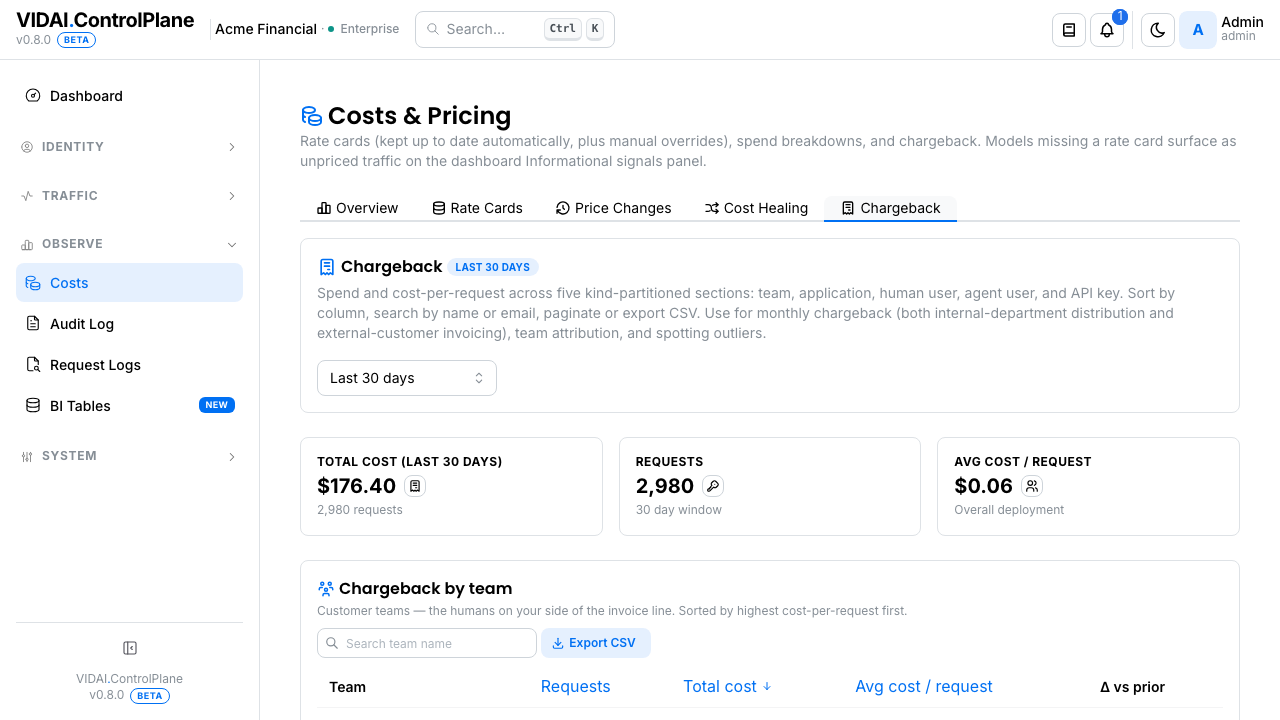Screen dimensions: 1280x720
Task: Click the Acme Financial organization name
Action: pos(266,29)
